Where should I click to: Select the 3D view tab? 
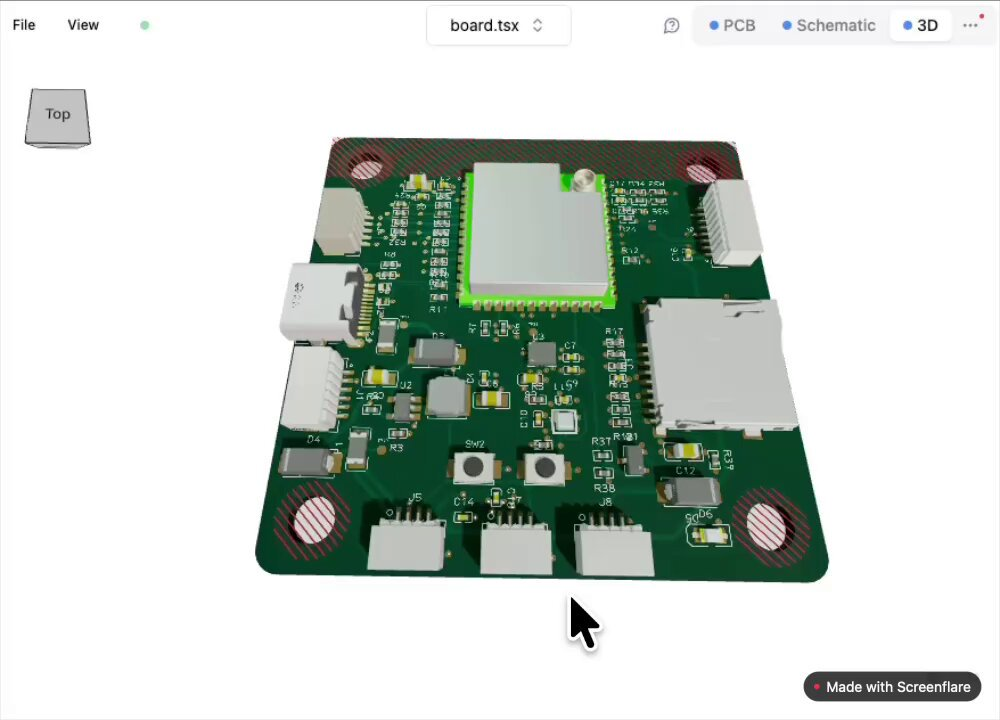[x=920, y=26]
